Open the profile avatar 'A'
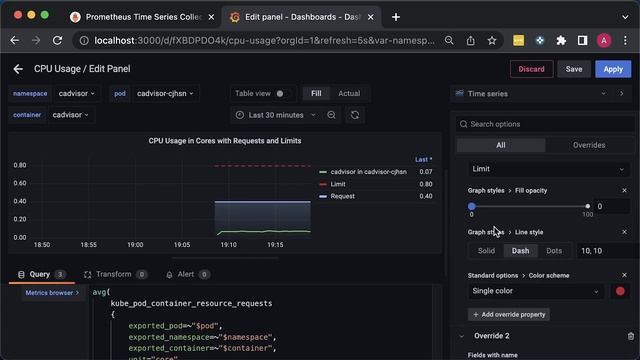Image resolution: width=640 pixels, height=360 pixels. (604, 40)
